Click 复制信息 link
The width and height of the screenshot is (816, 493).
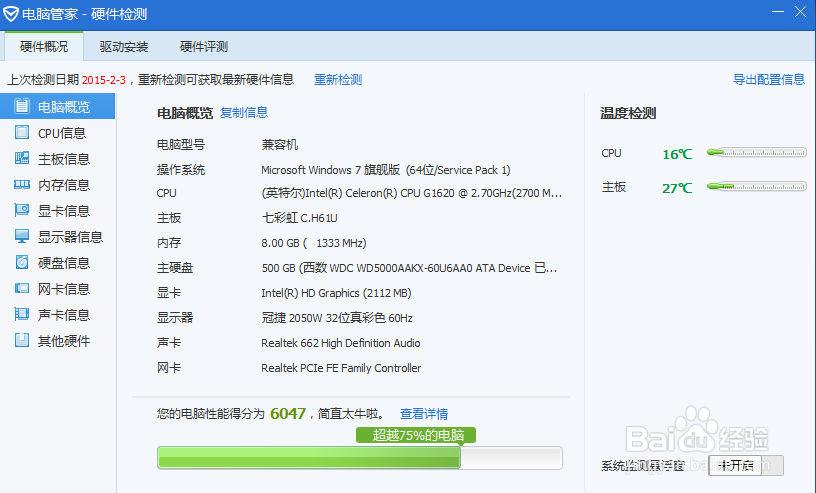pyautogui.click(x=244, y=112)
